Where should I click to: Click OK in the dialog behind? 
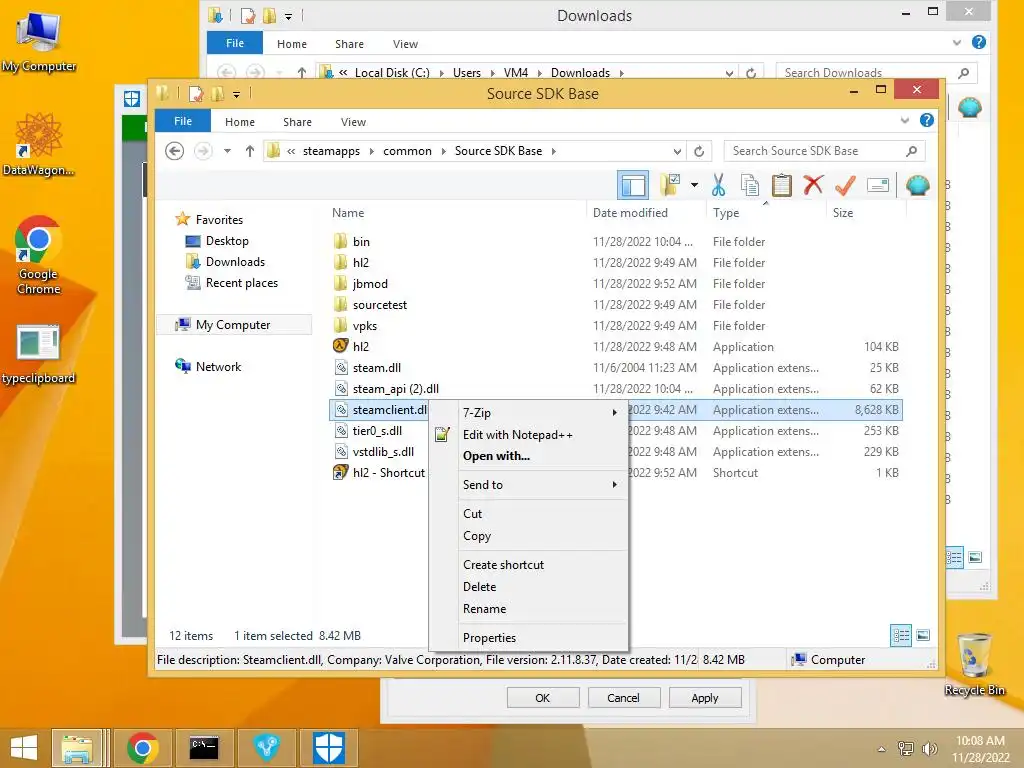(543, 698)
